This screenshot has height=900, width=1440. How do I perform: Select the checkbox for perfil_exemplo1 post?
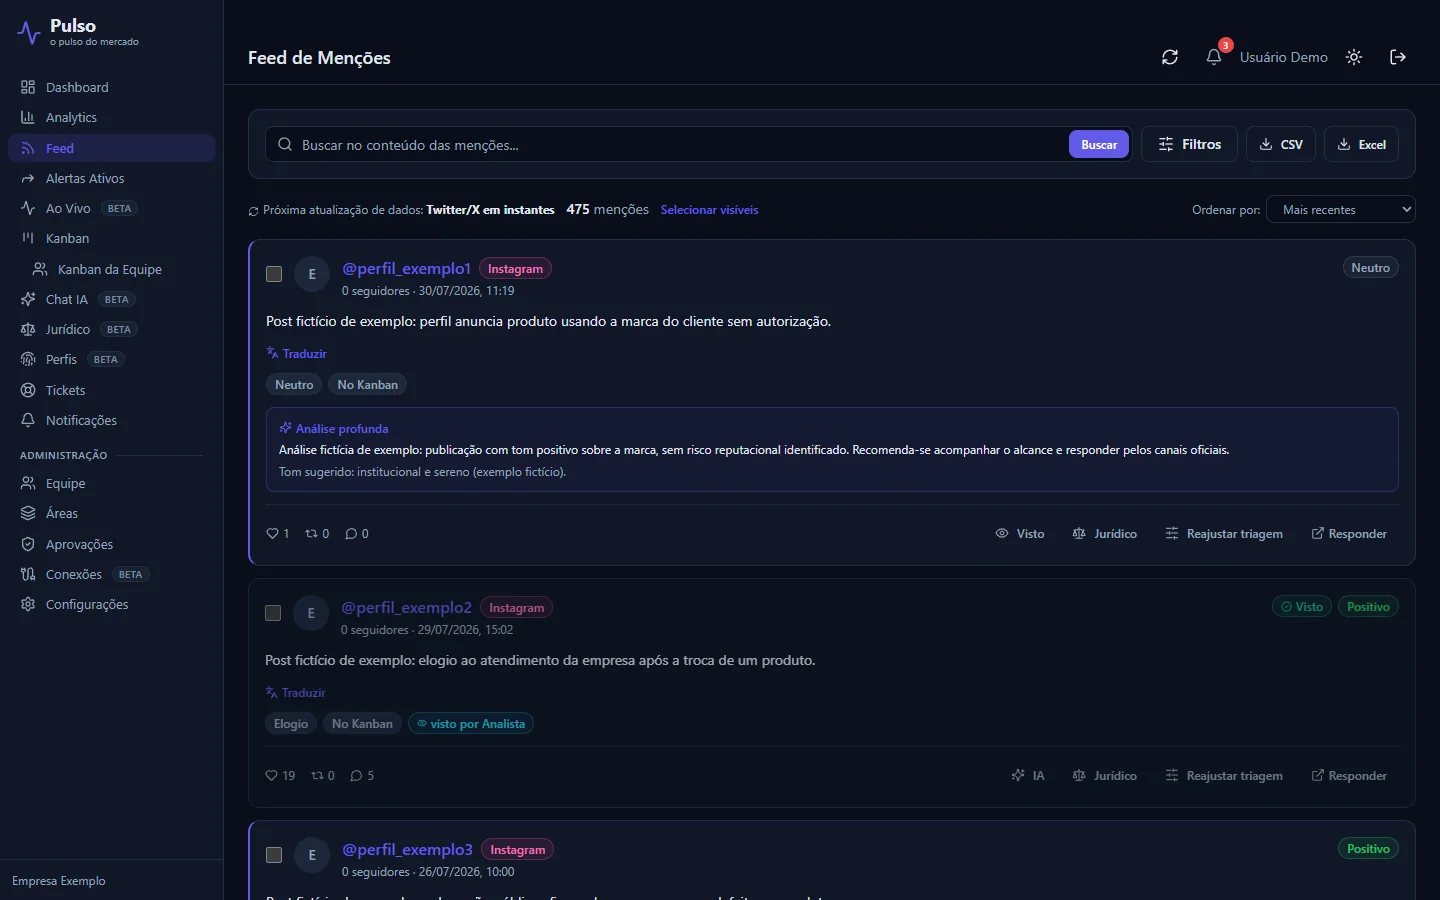274,274
